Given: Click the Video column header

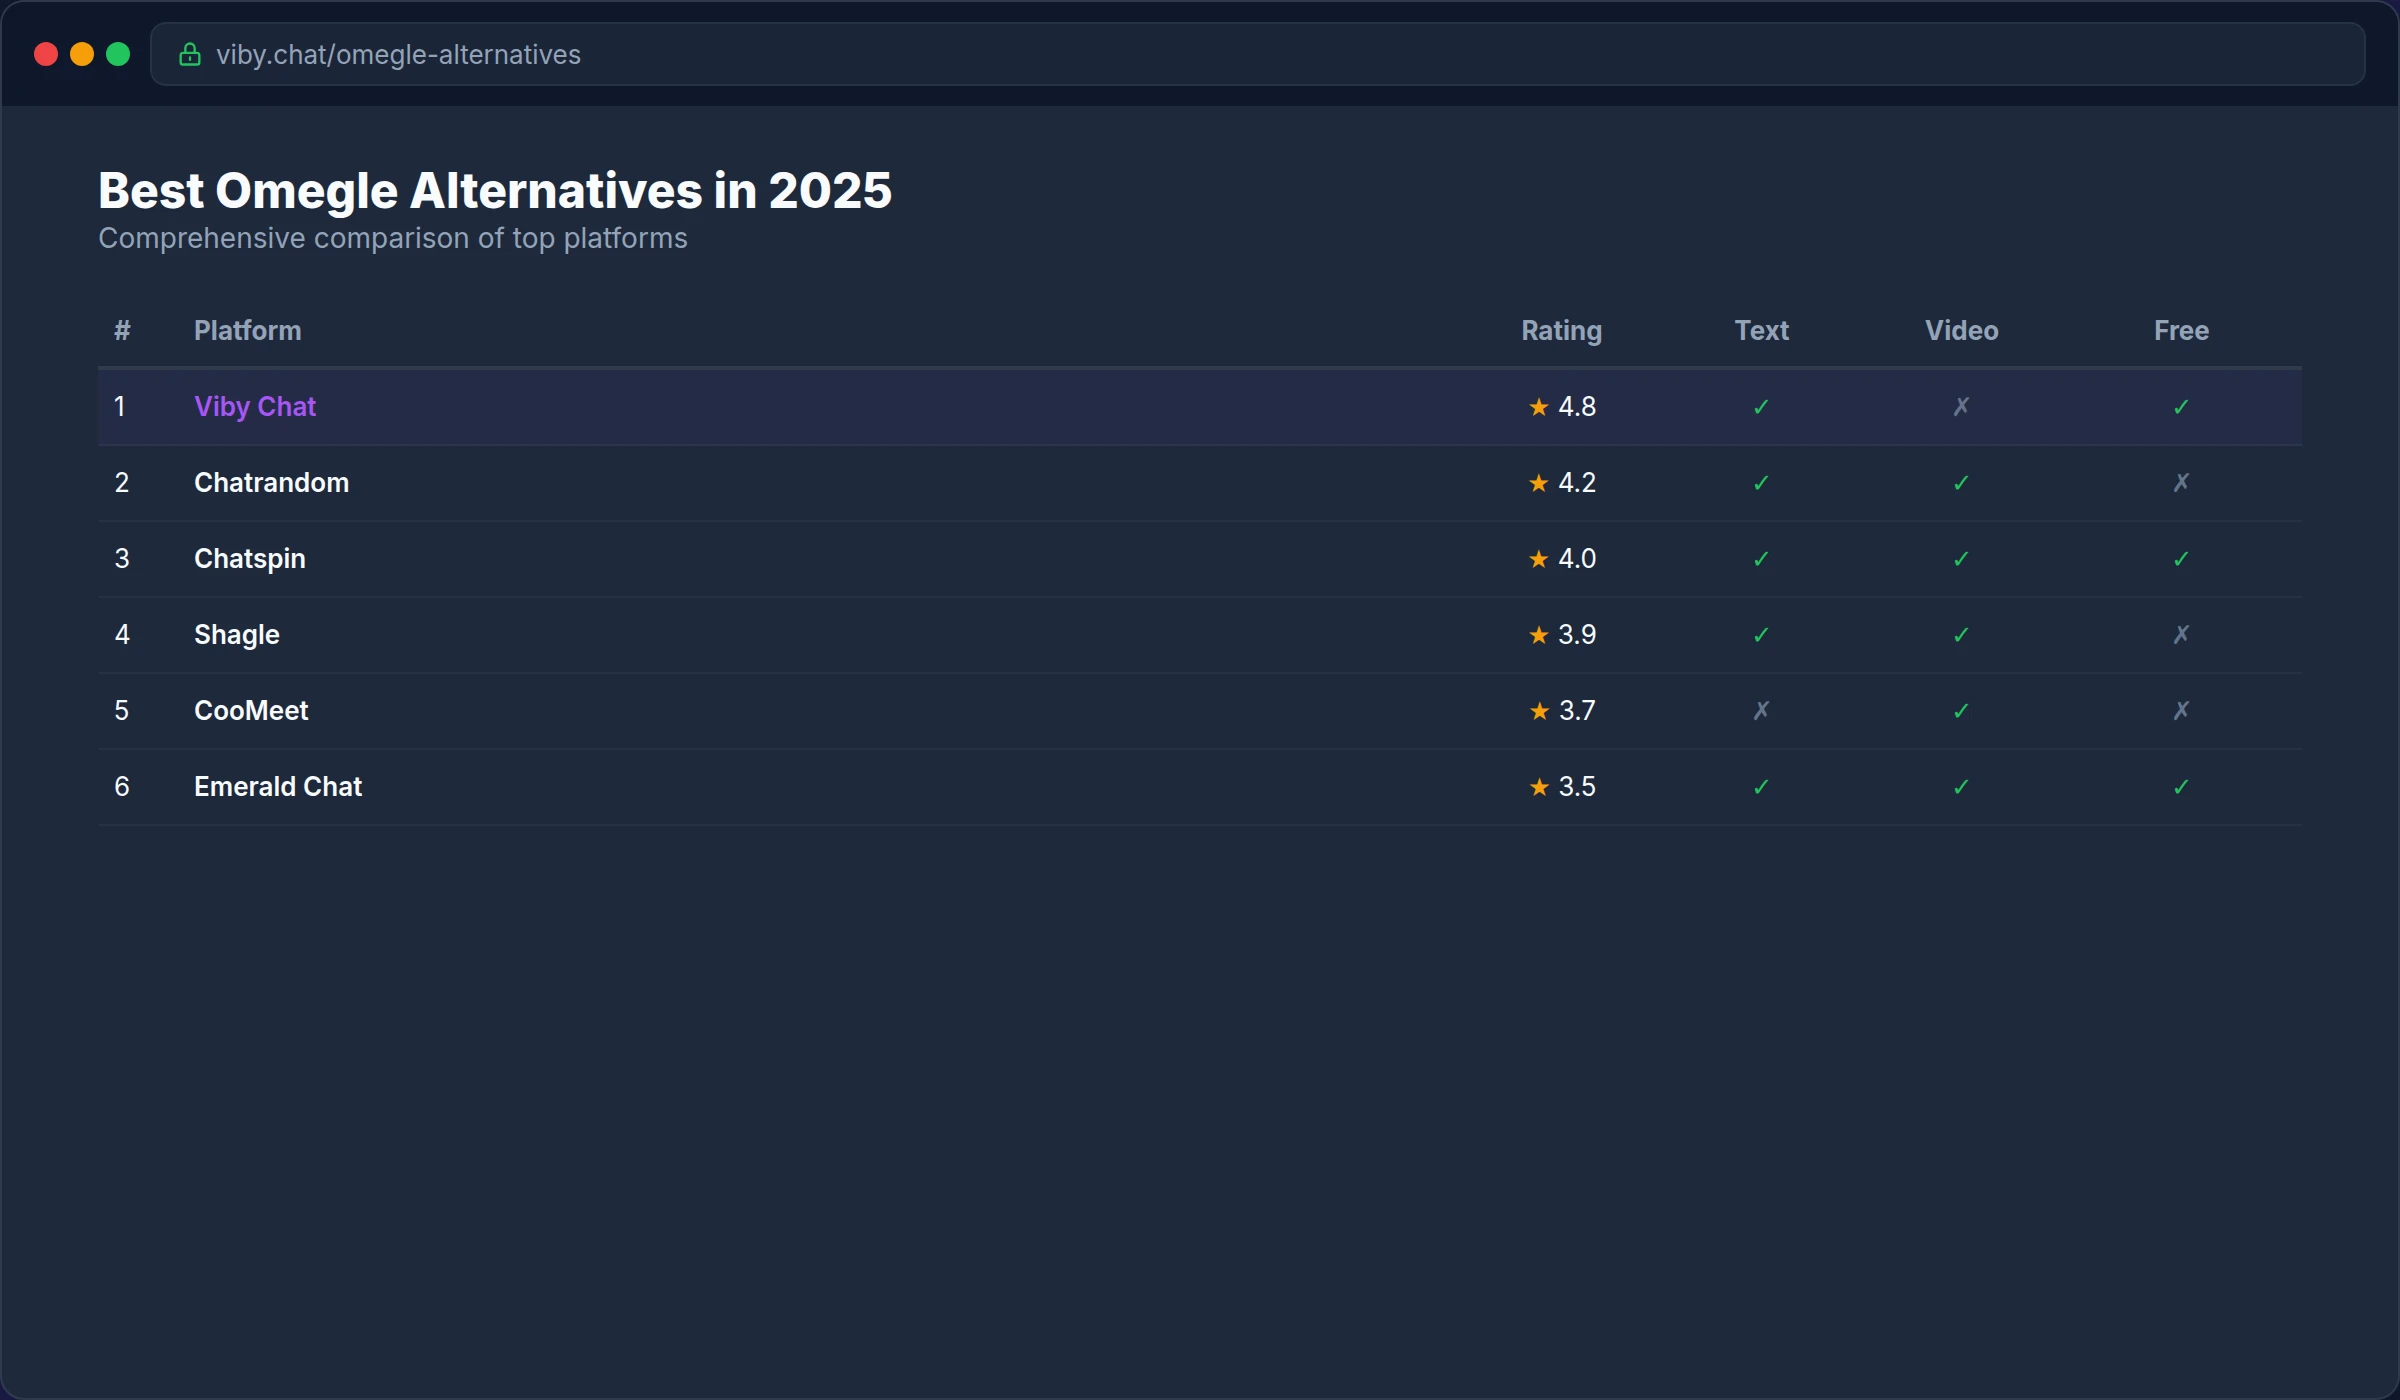Looking at the screenshot, I should pos(1961,331).
